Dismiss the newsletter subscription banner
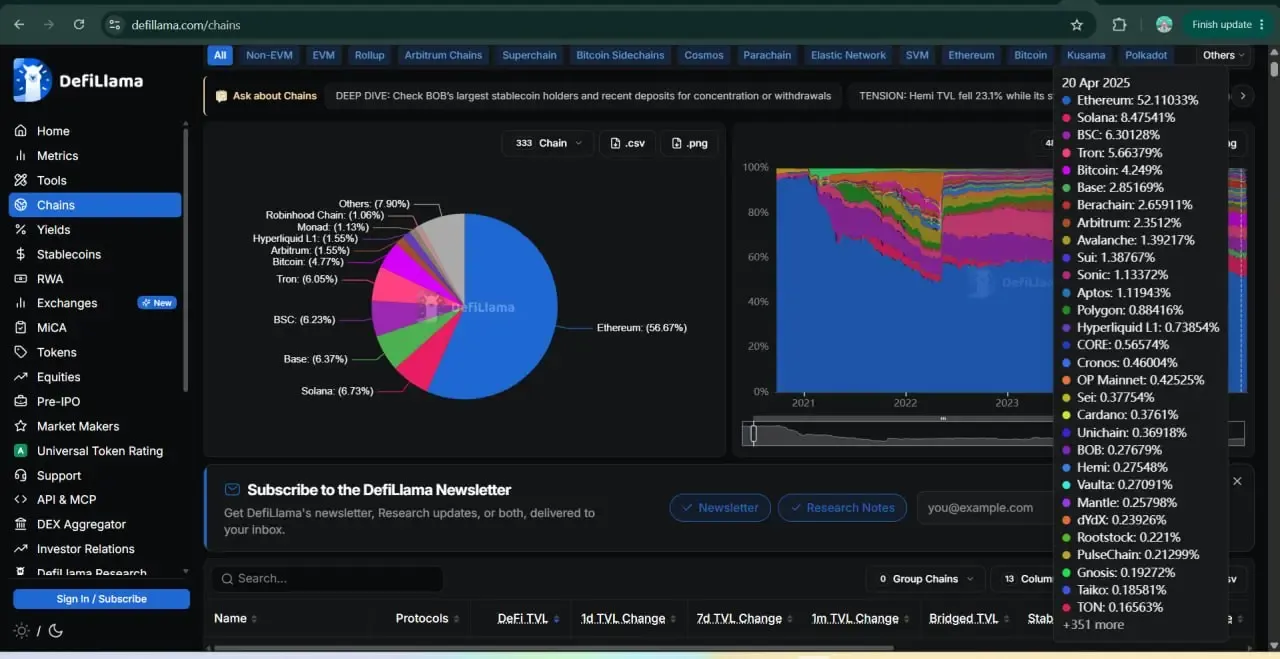The height and width of the screenshot is (659, 1280). click(1237, 481)
